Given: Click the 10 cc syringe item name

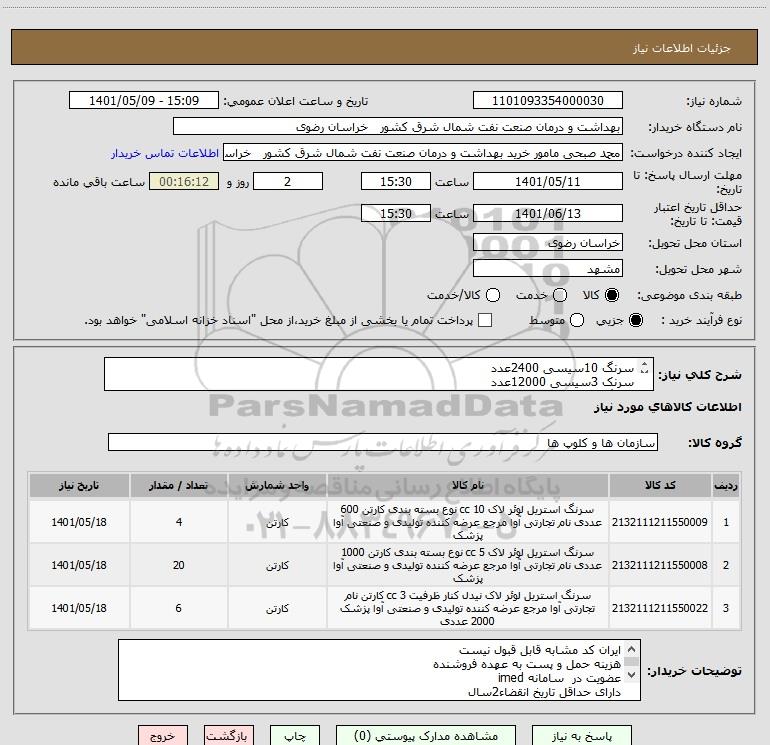Looking at the screenshot, I should click(x=468, y=522).
